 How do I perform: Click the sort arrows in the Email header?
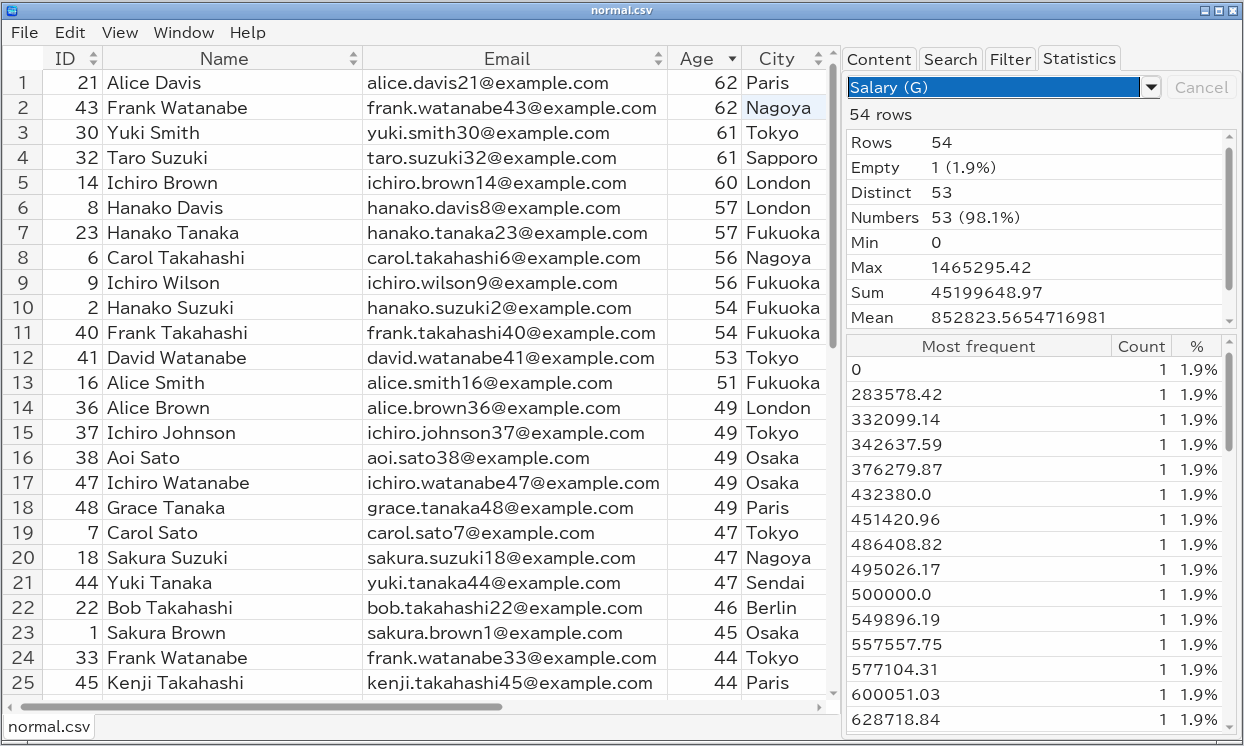[658, 59]
